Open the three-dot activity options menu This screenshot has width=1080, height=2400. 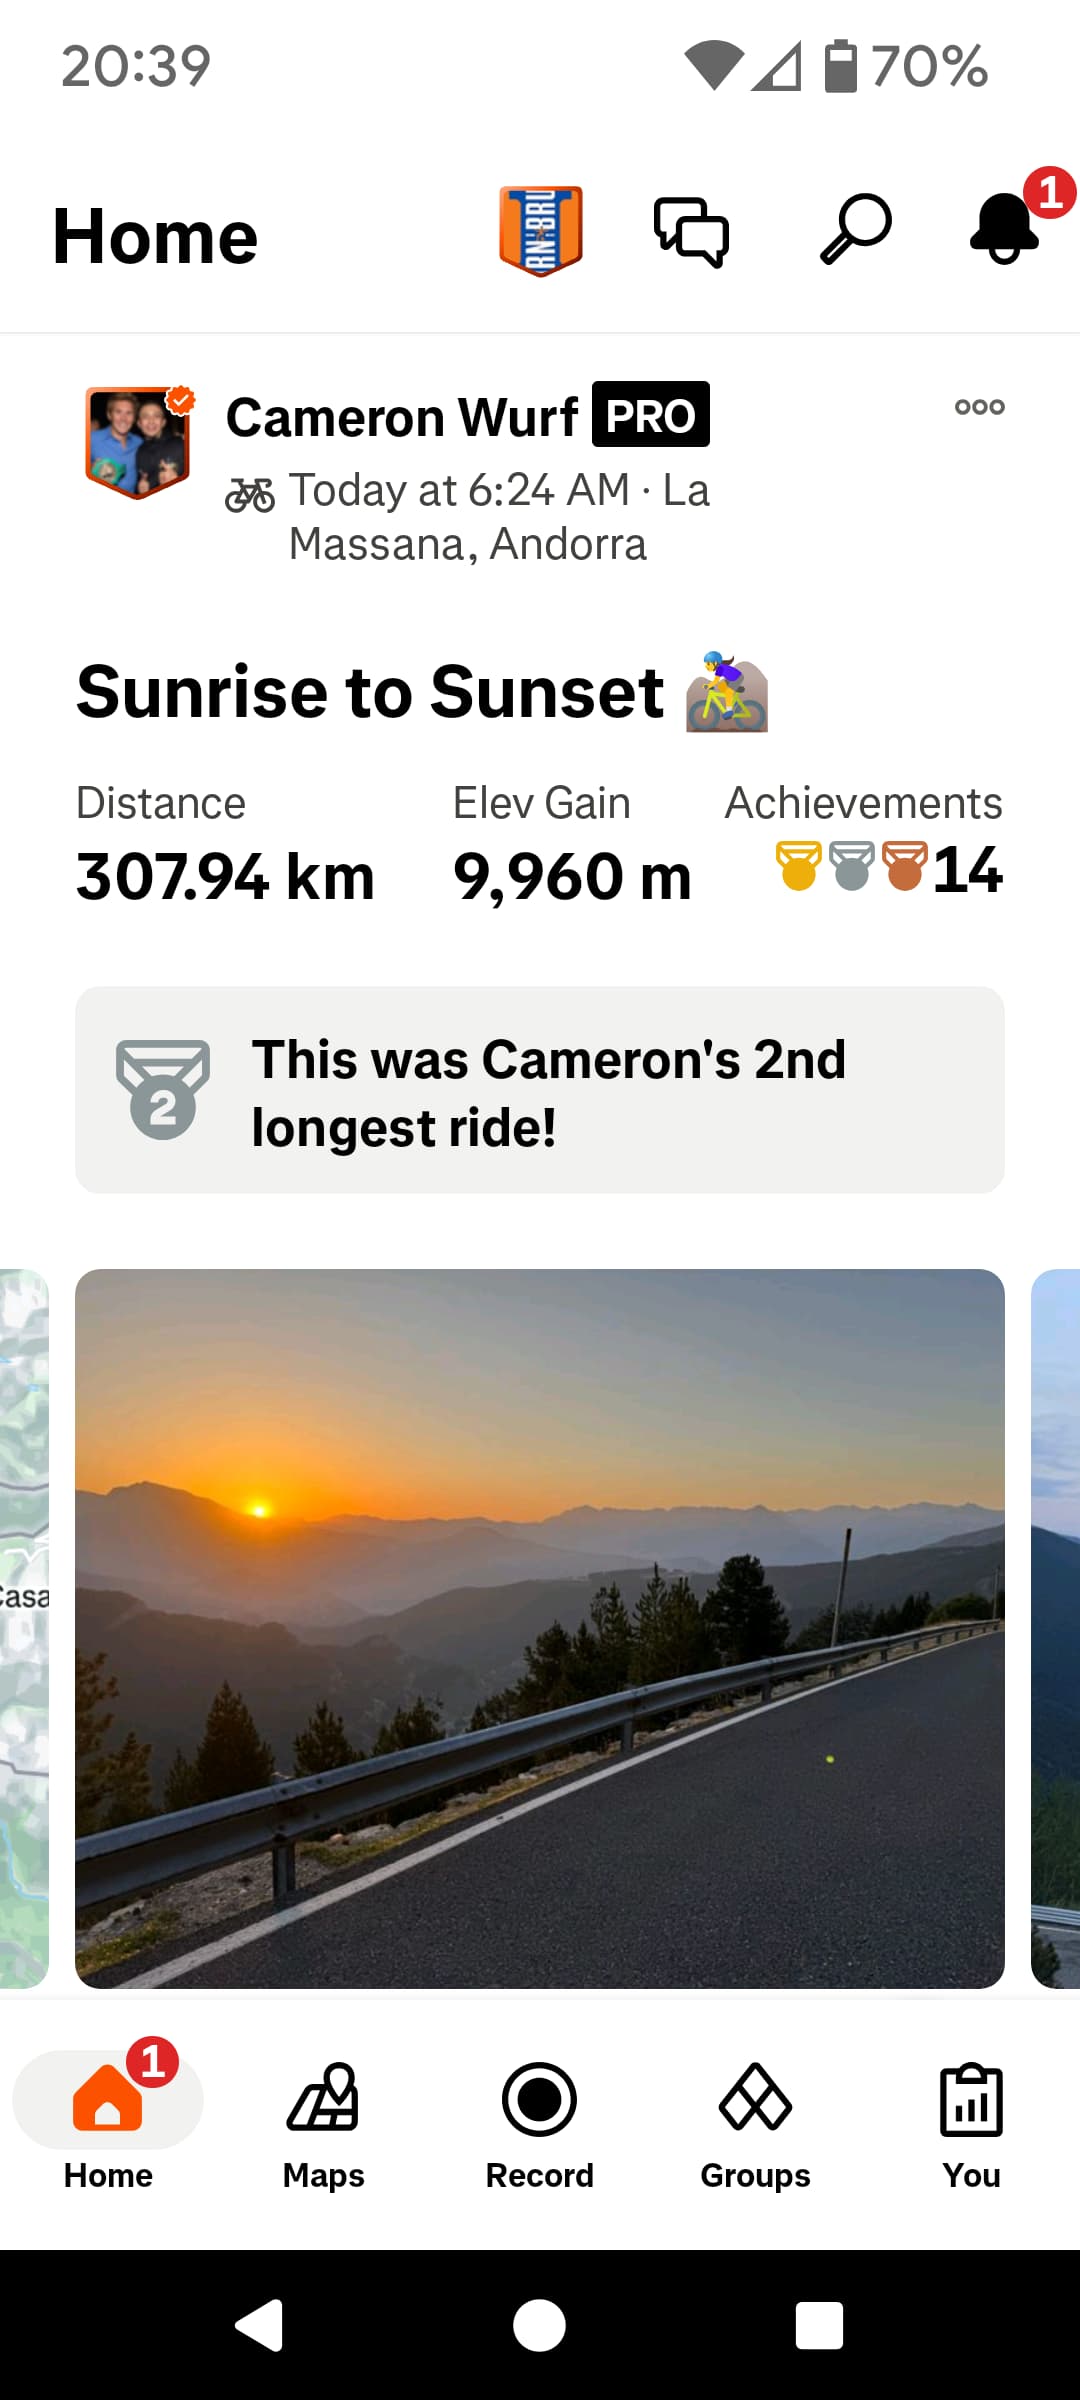point(980,407)
